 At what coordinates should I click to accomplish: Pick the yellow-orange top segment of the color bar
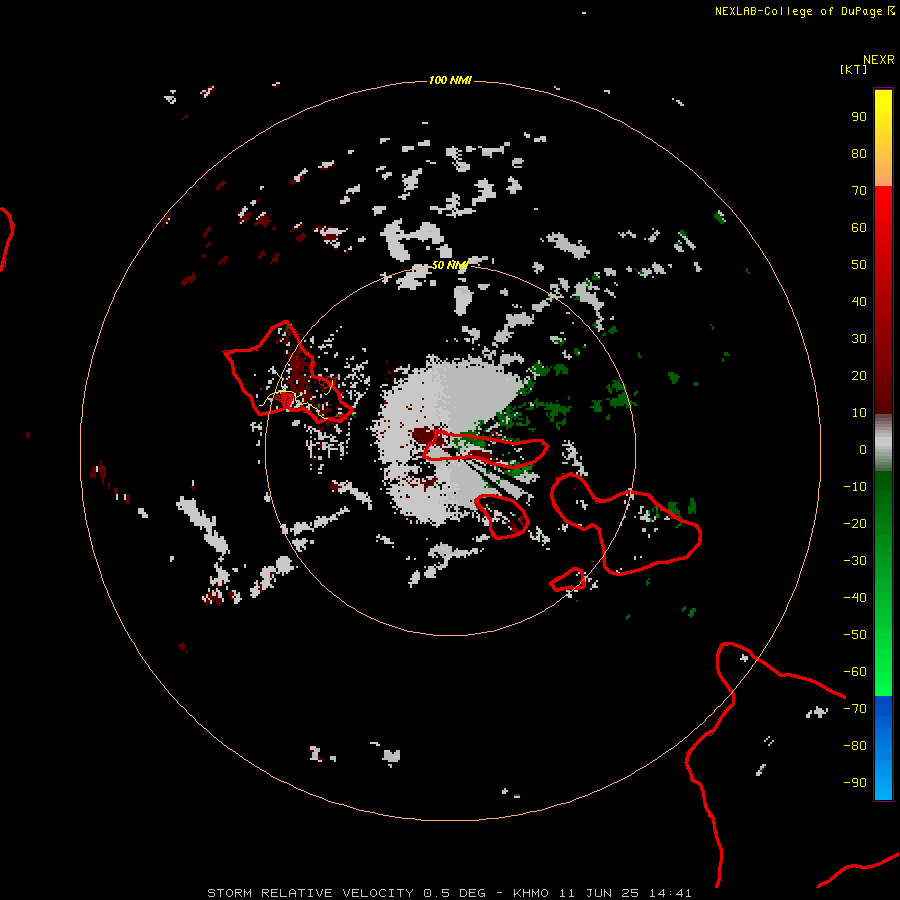pos(883,138)
